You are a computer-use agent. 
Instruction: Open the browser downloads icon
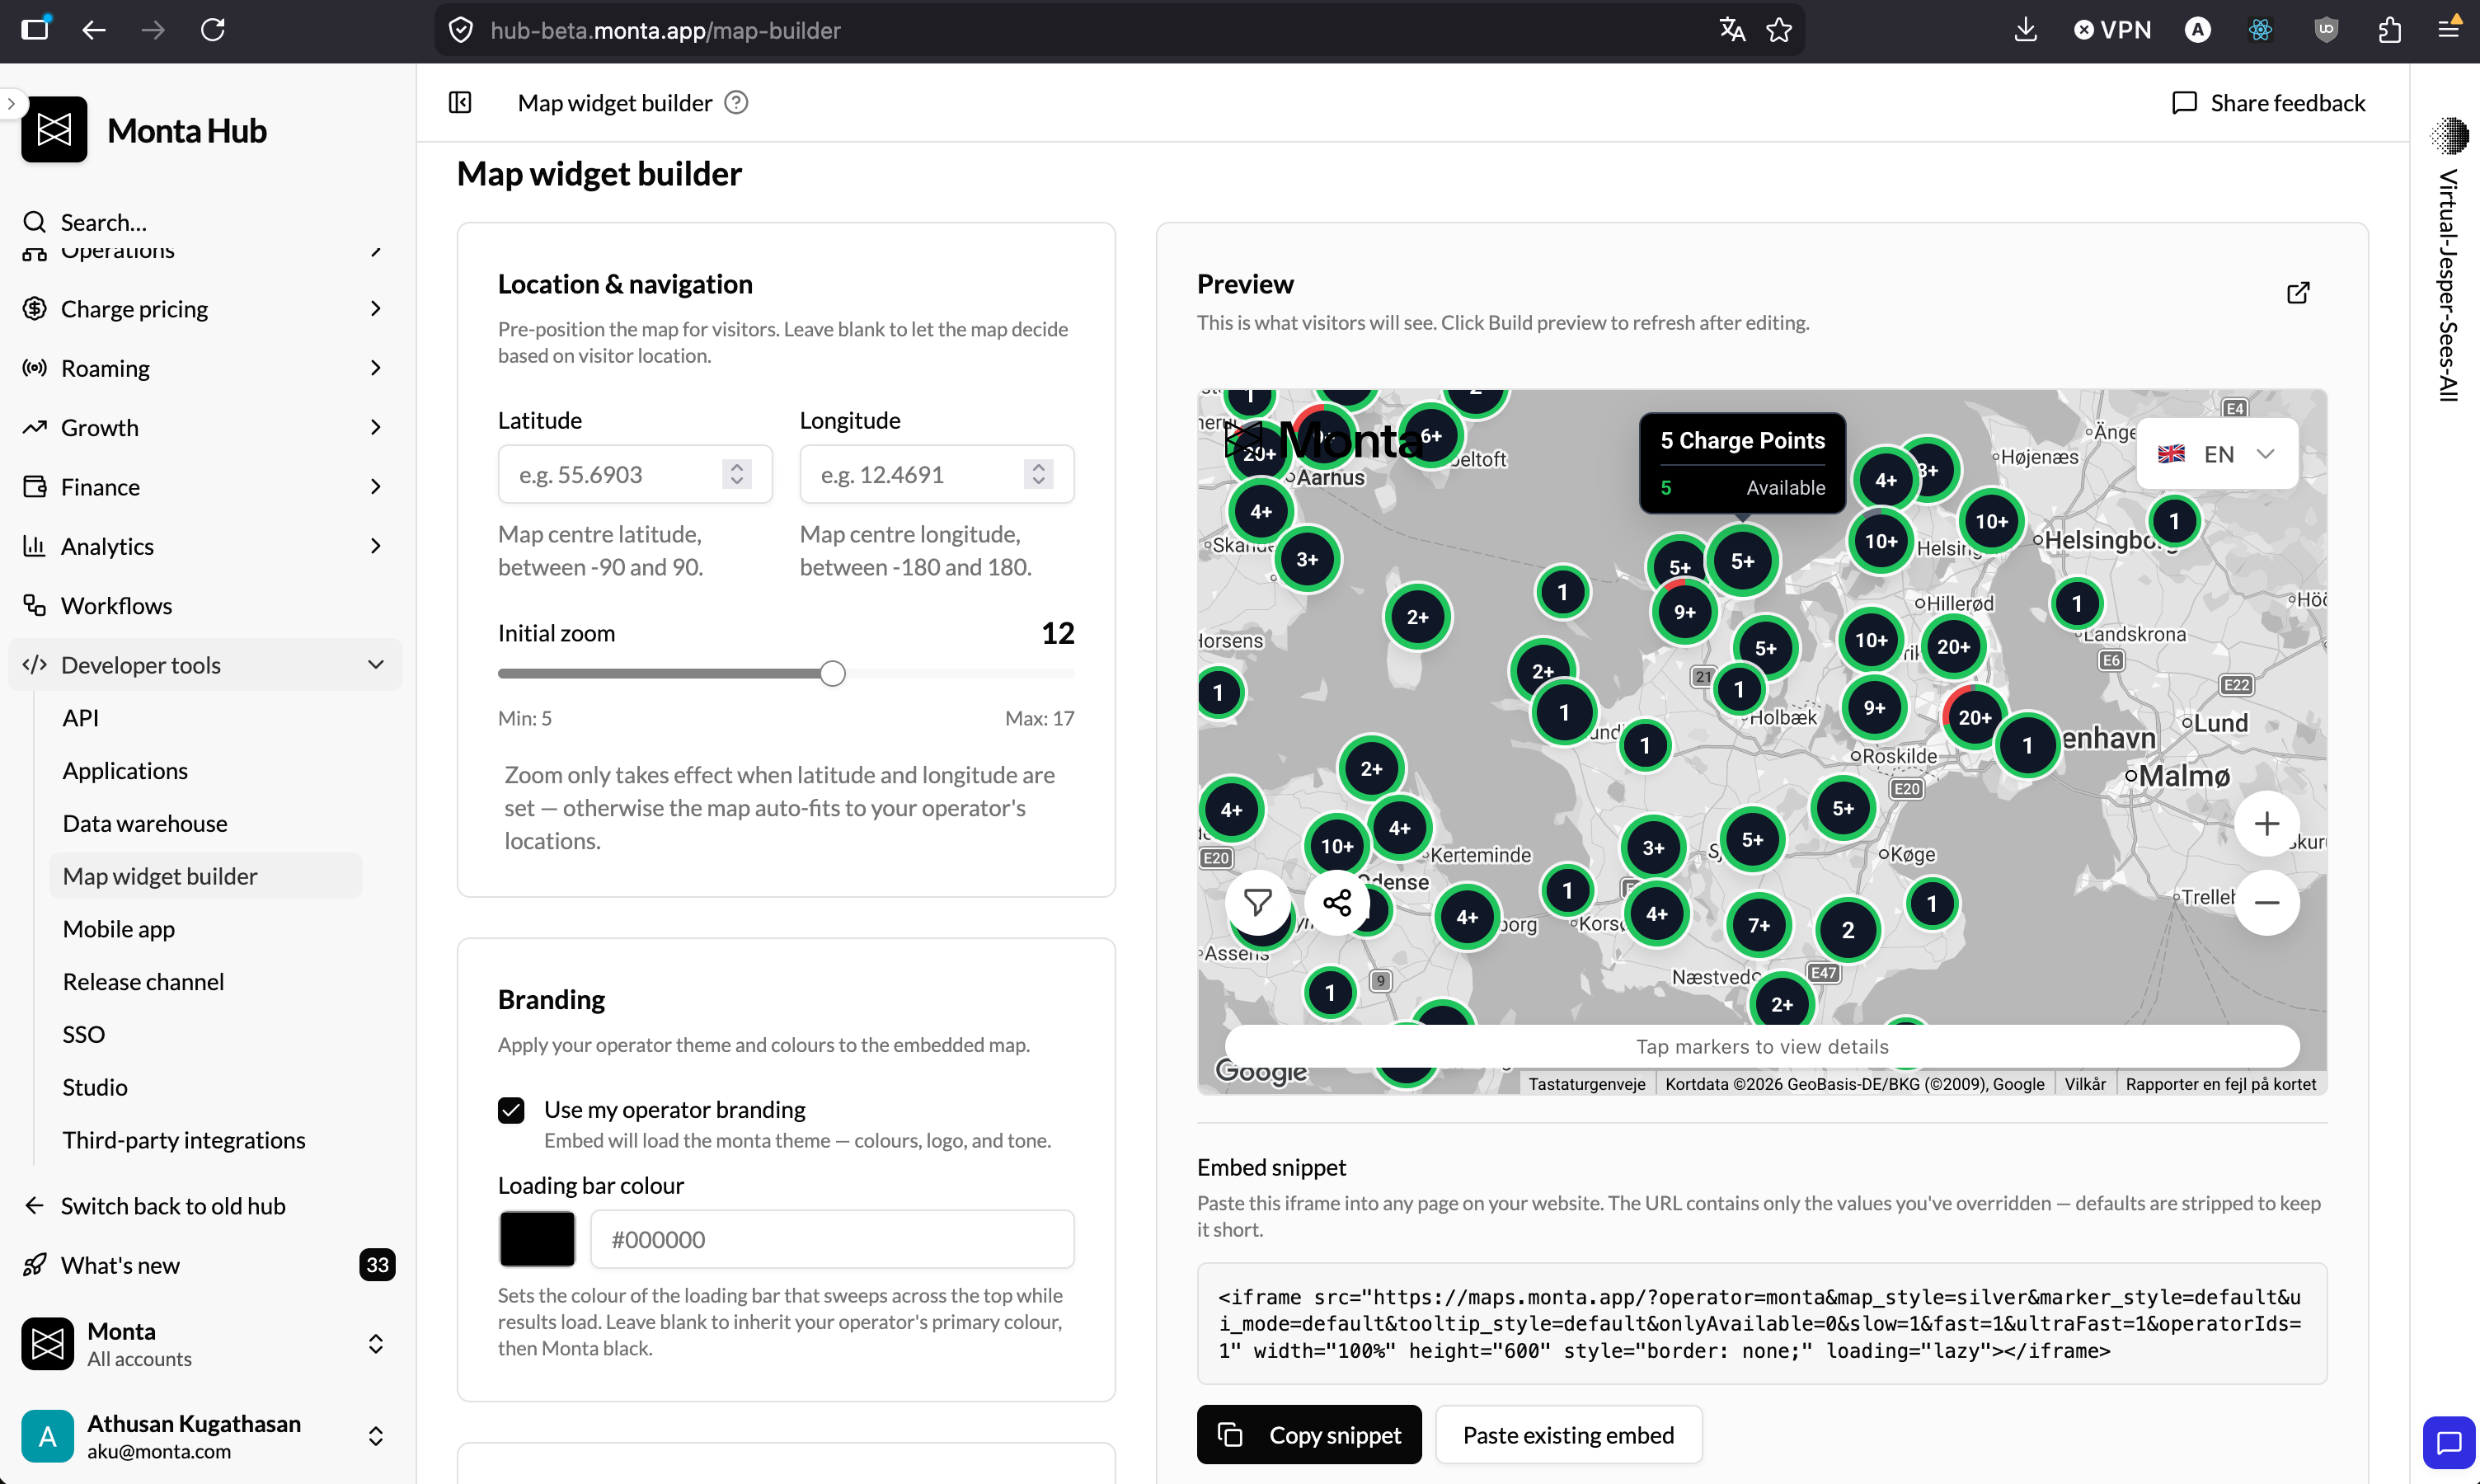[2025, 30]
